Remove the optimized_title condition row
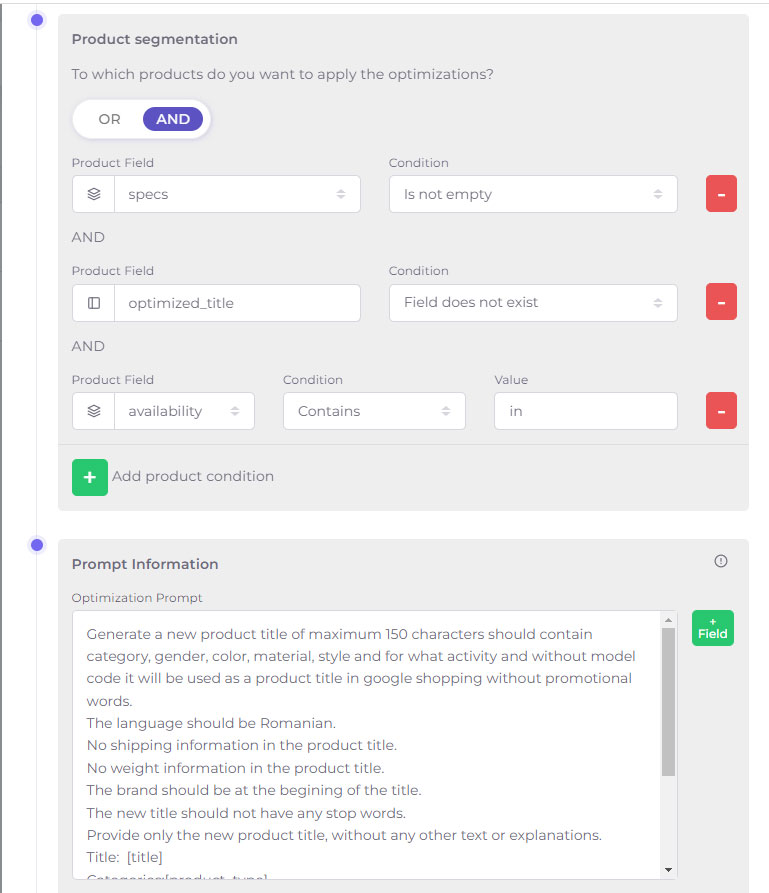Viewport: 769px width, 893px height. (x=721, y=302)
